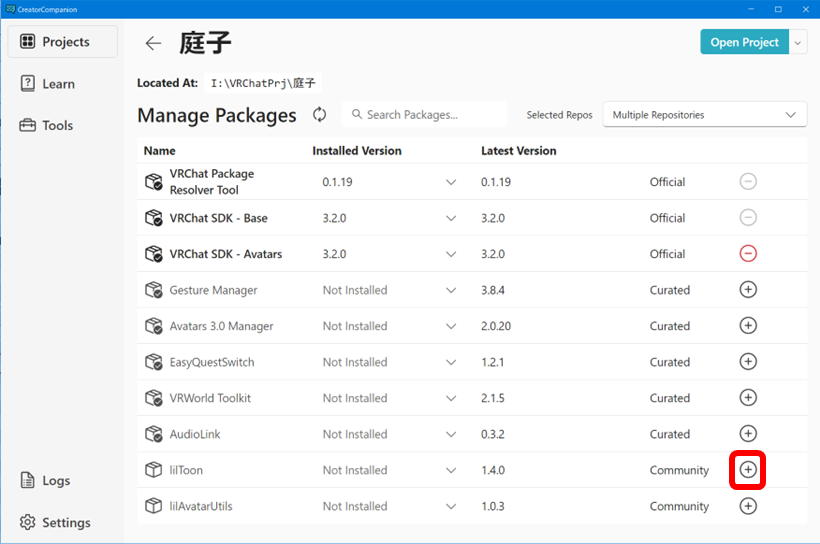Expand the Package Resolver Tool version dropdown
Screen dimensions: 820x544
(451, 182)
